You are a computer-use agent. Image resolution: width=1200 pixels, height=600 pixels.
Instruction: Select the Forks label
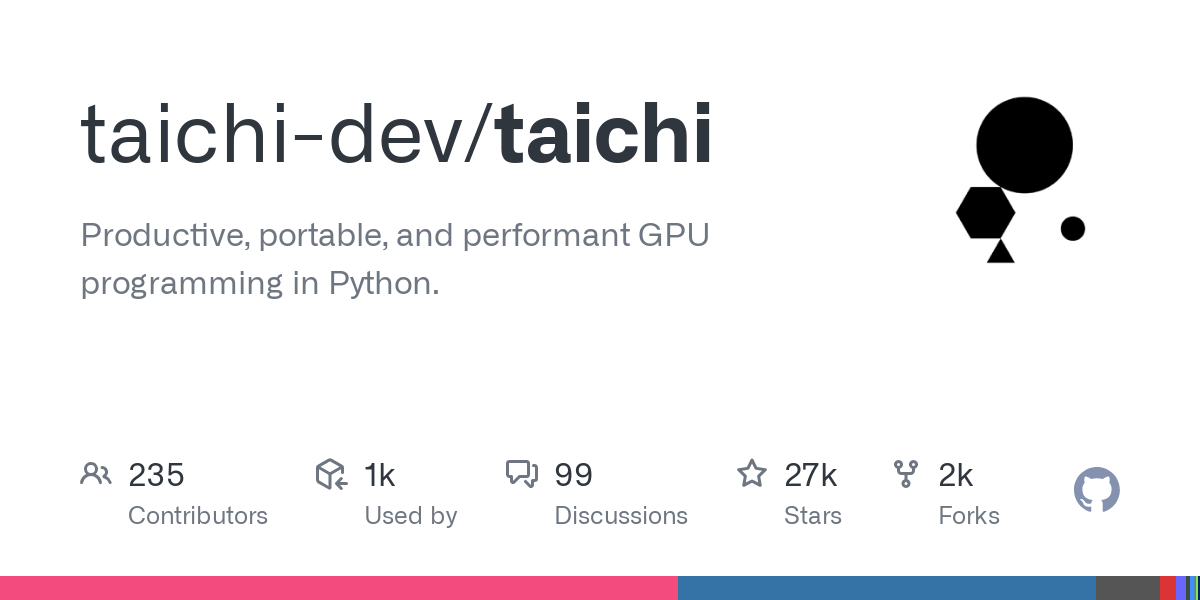tap(969, 516)
